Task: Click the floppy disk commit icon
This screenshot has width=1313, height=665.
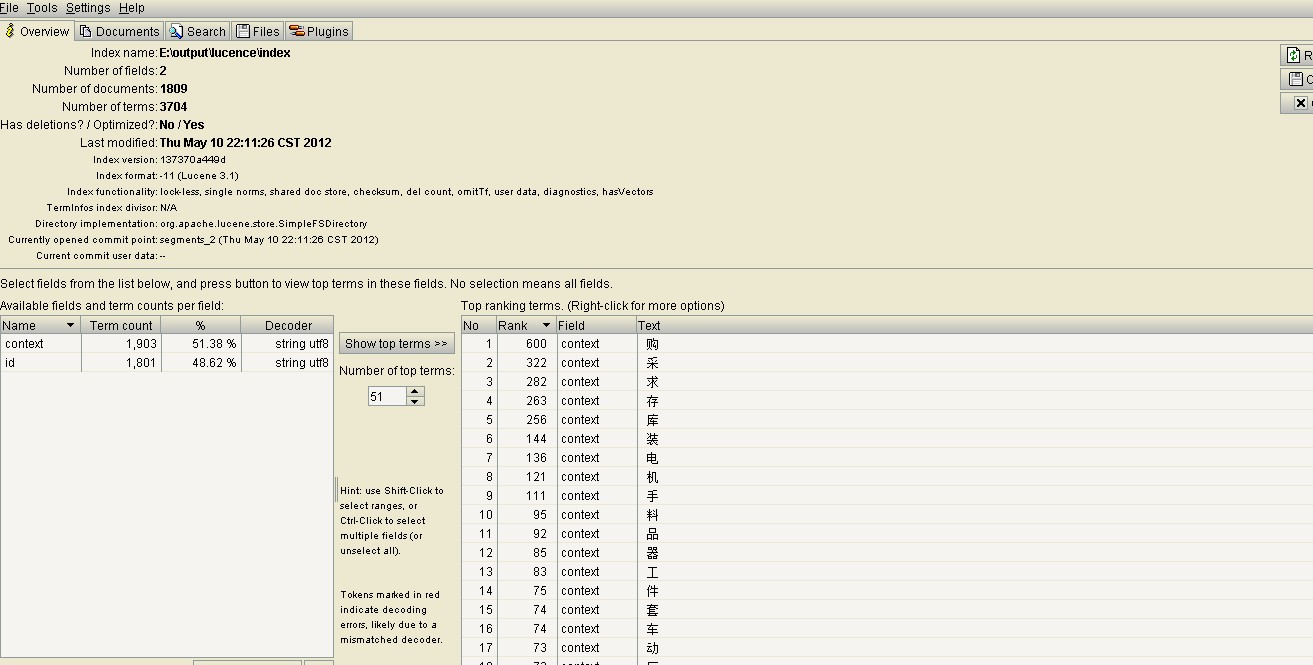Action: click(x=1296, y=79)
